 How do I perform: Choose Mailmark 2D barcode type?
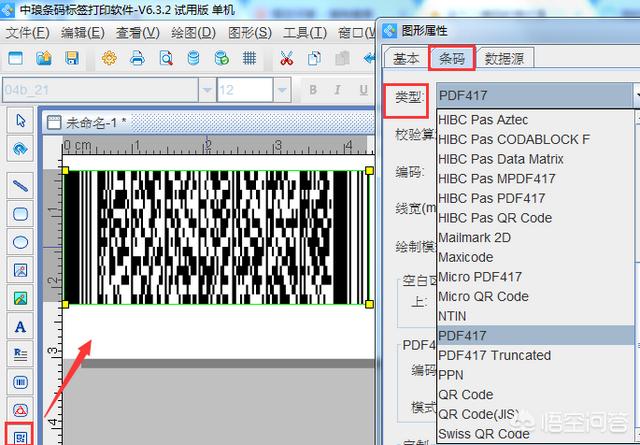pyautogui.click(x=536, y=237)
